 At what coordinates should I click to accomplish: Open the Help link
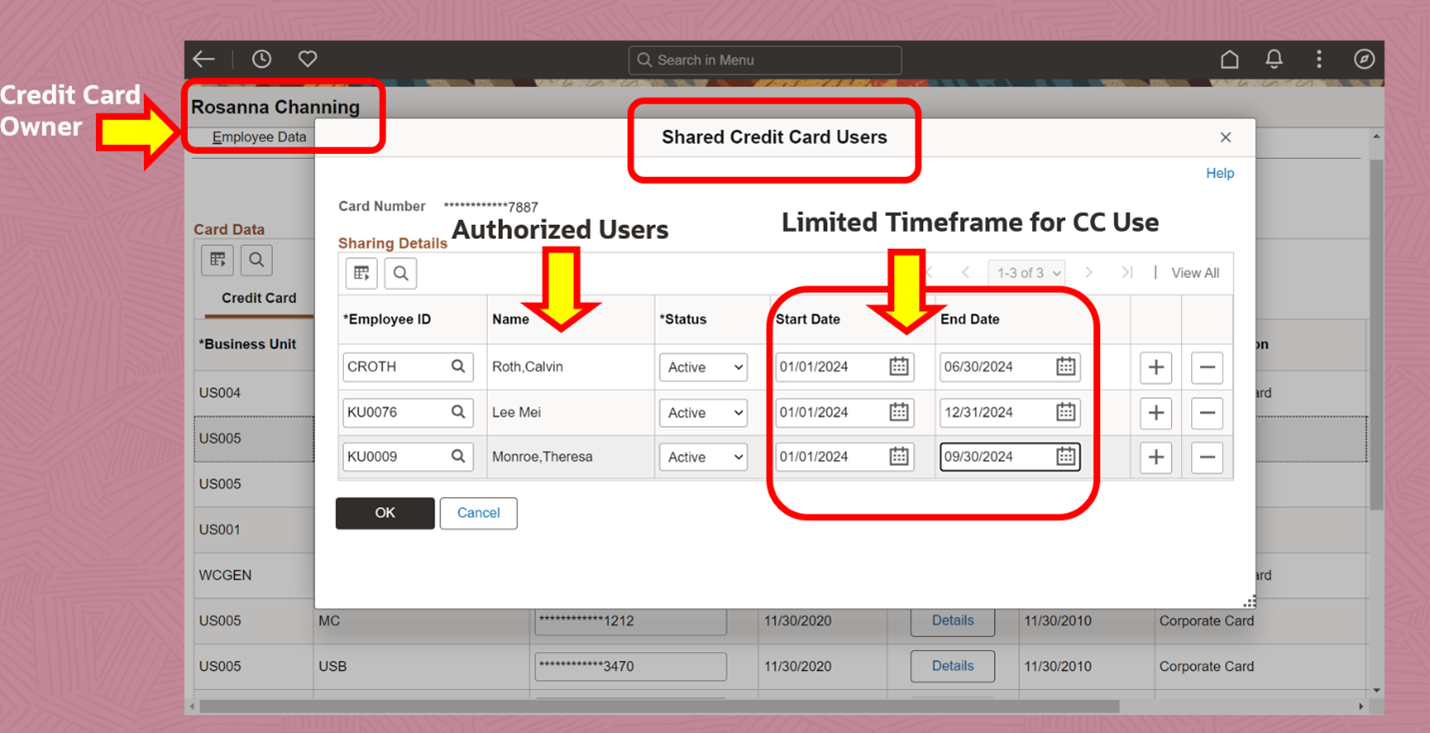point(1219,172)
